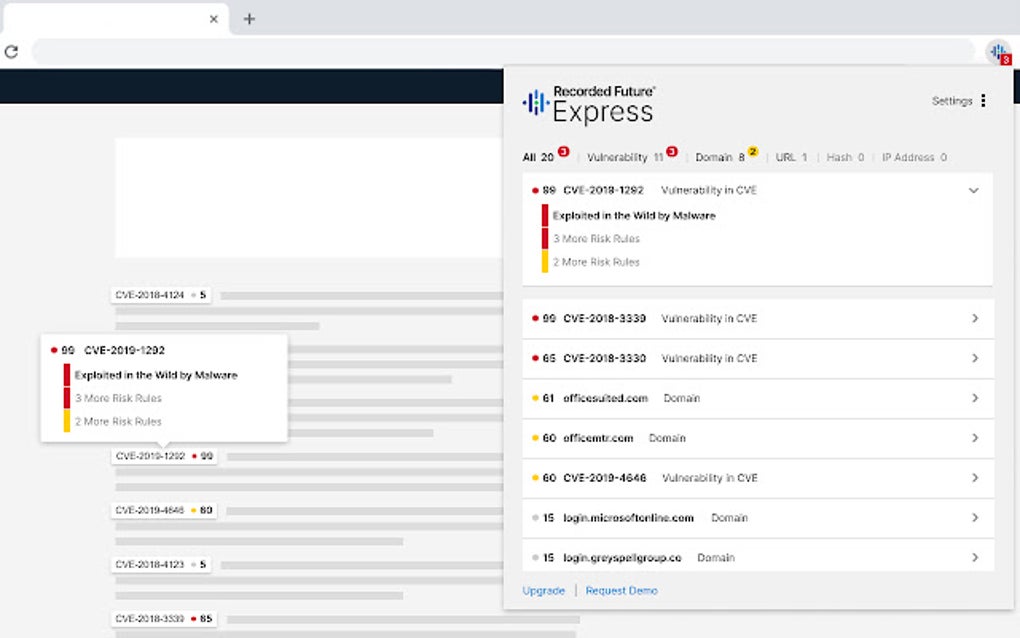Click the Recorded Future Express logo
This screenshot has width=1020, height=638.
coord(587,103)
